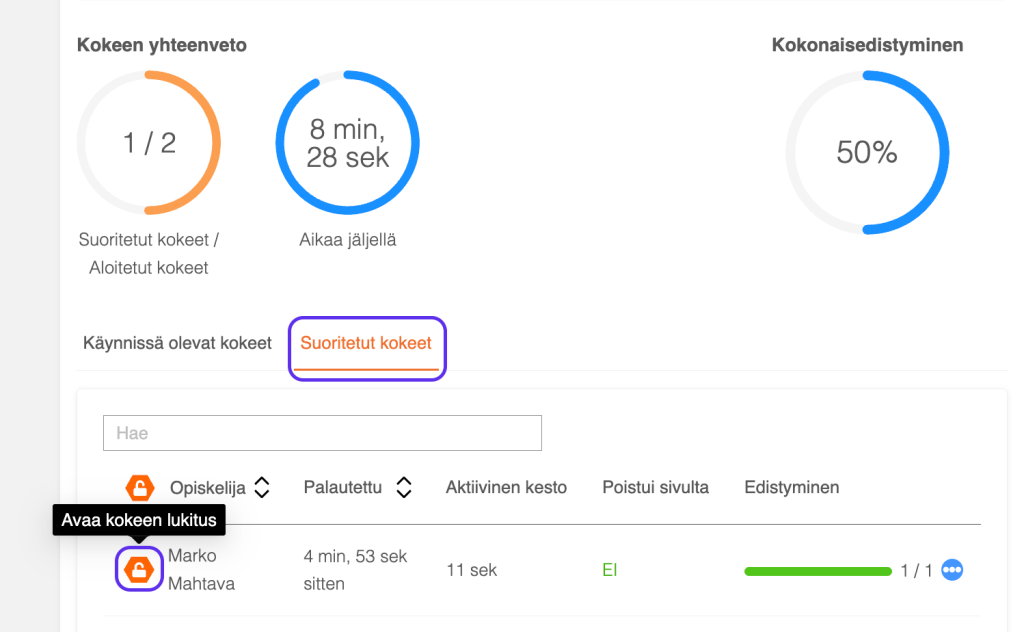Screen dimensions: 1024x632
Task: Click the Hae search field
Action: (322, 433)
